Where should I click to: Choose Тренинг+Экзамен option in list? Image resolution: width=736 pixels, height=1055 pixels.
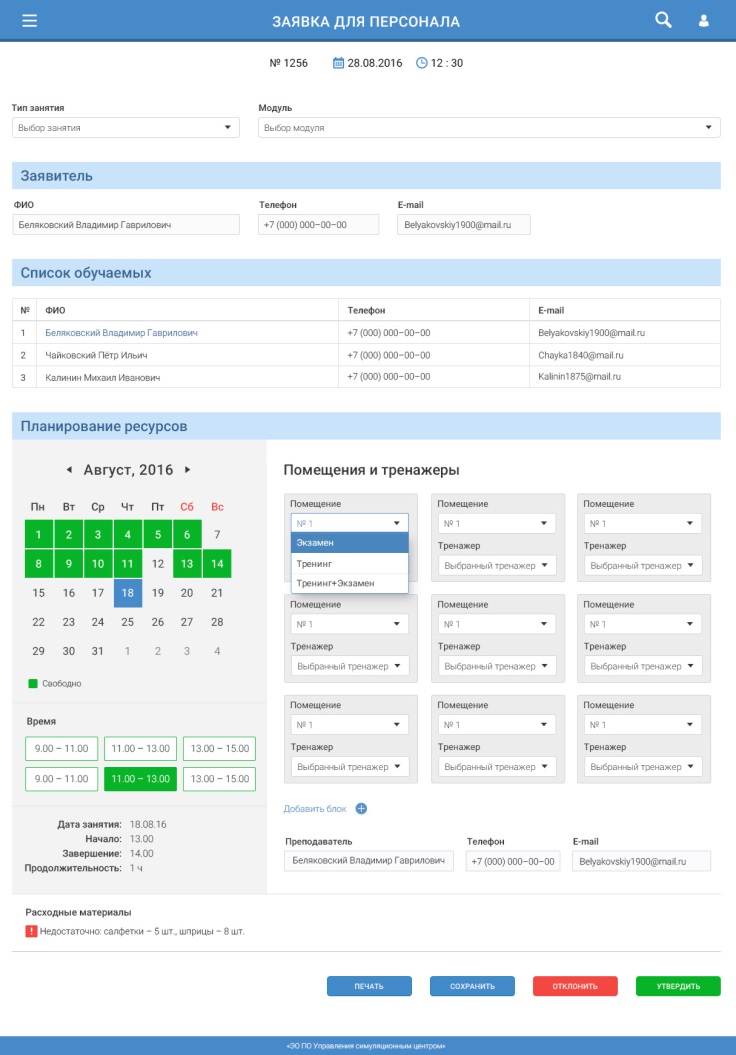coord(349,583)
